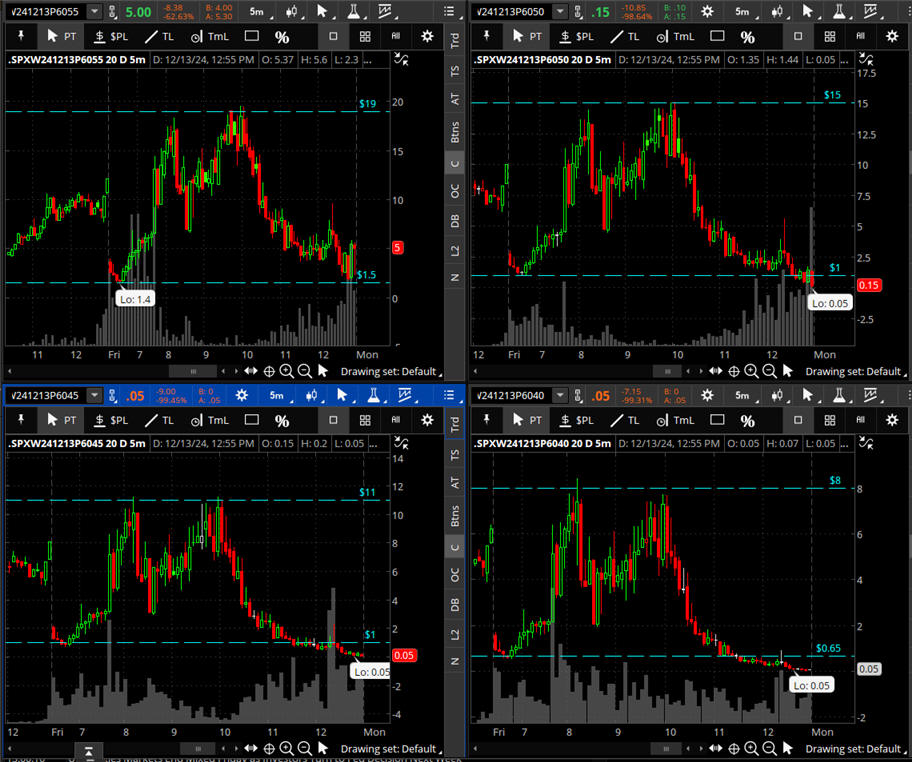Select the TL trendline button in P6040 toolbar
Screen dimensions: 912x762
pos(625,419)
